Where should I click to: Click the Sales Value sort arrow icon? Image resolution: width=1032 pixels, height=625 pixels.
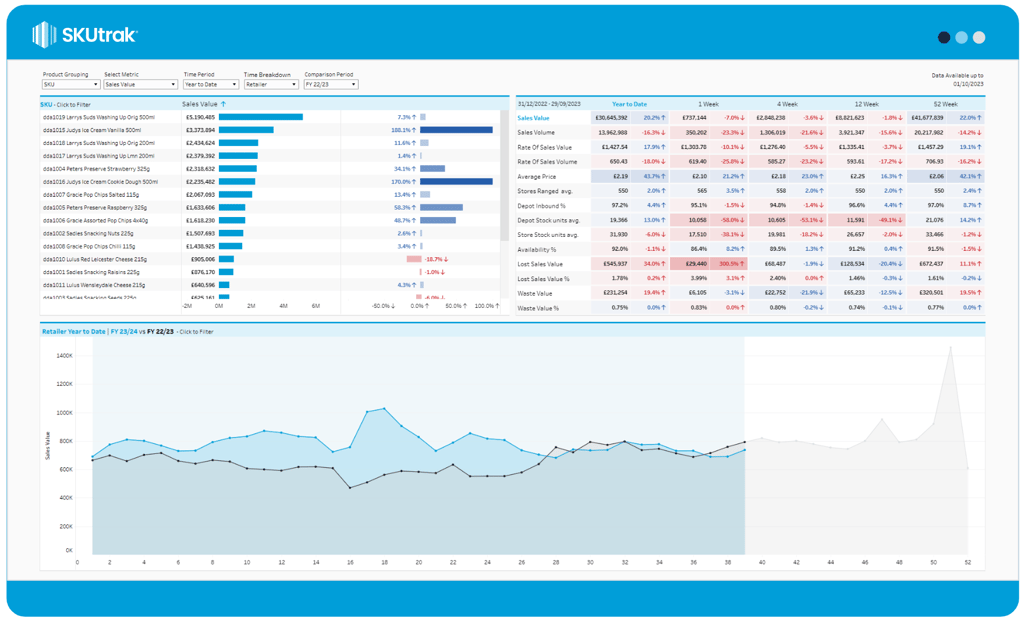tap(223, 104)
